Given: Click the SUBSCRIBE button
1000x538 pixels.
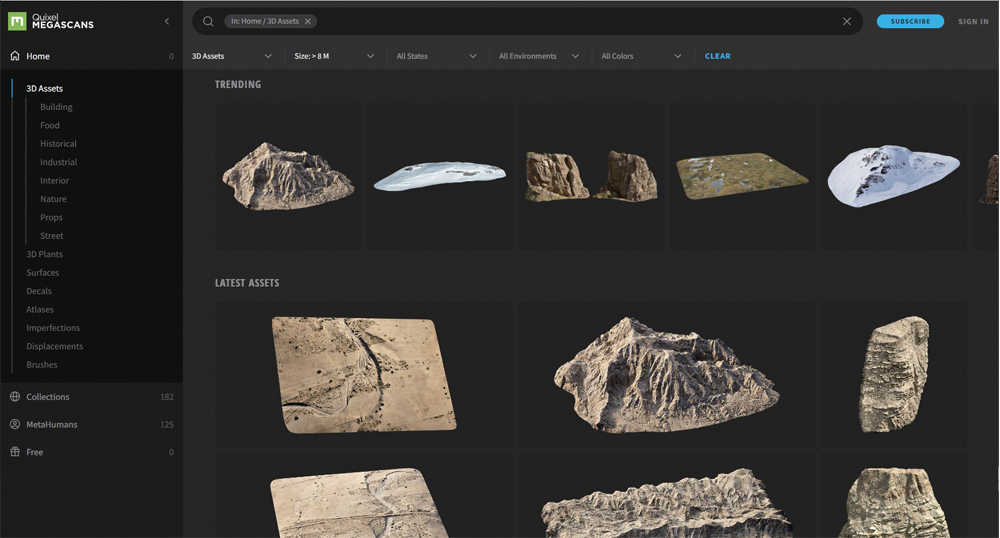Looking at the screenshot, I should tap(910, 21).
